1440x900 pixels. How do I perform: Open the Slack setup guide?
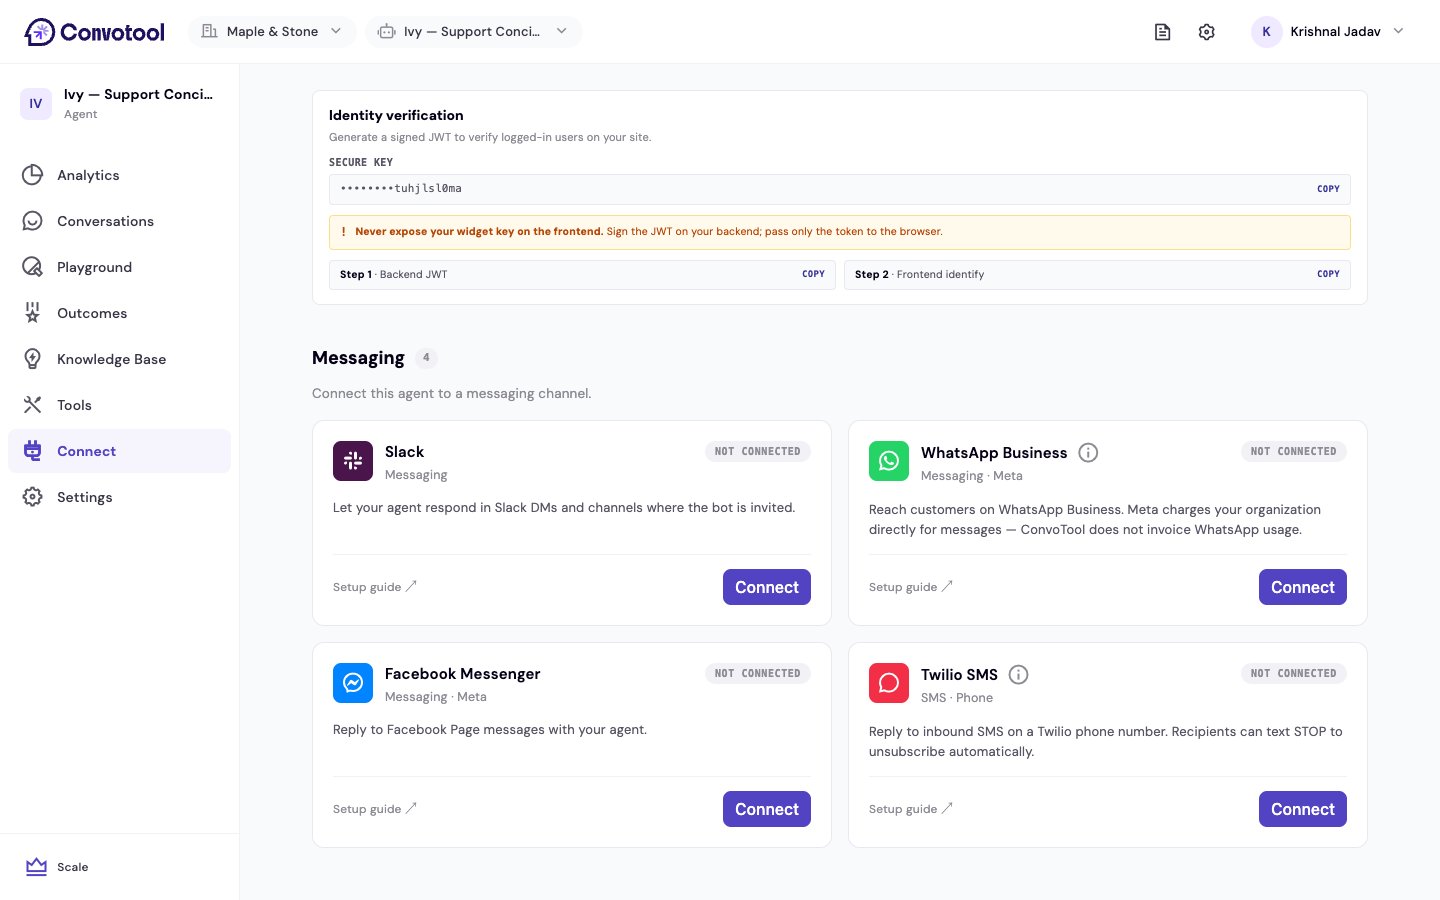tap(375, 587)
